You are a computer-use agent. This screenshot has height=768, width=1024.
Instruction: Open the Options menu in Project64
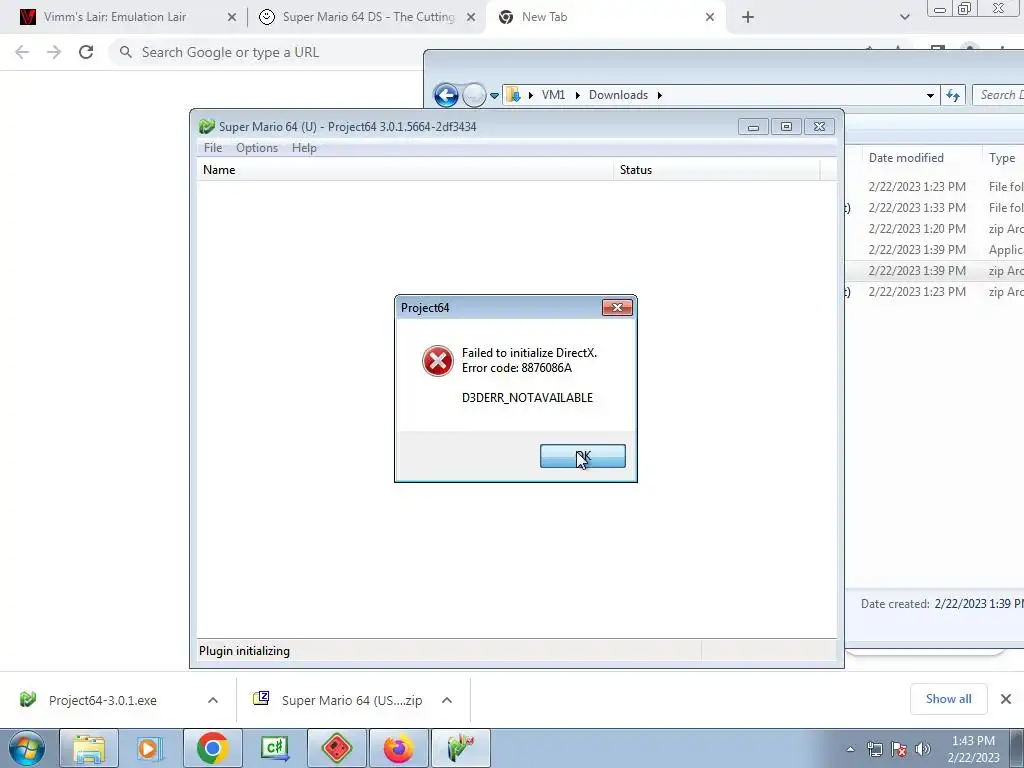click(257, 148)
